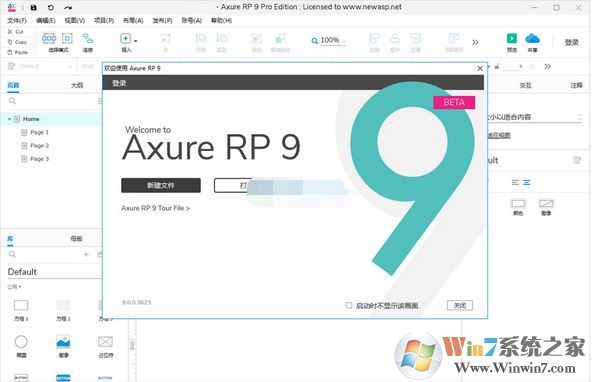The width and height of the screenshot is (592, 382).
Task: Open the Insert dropdown arrow
Action: click(x=136, y=41)
